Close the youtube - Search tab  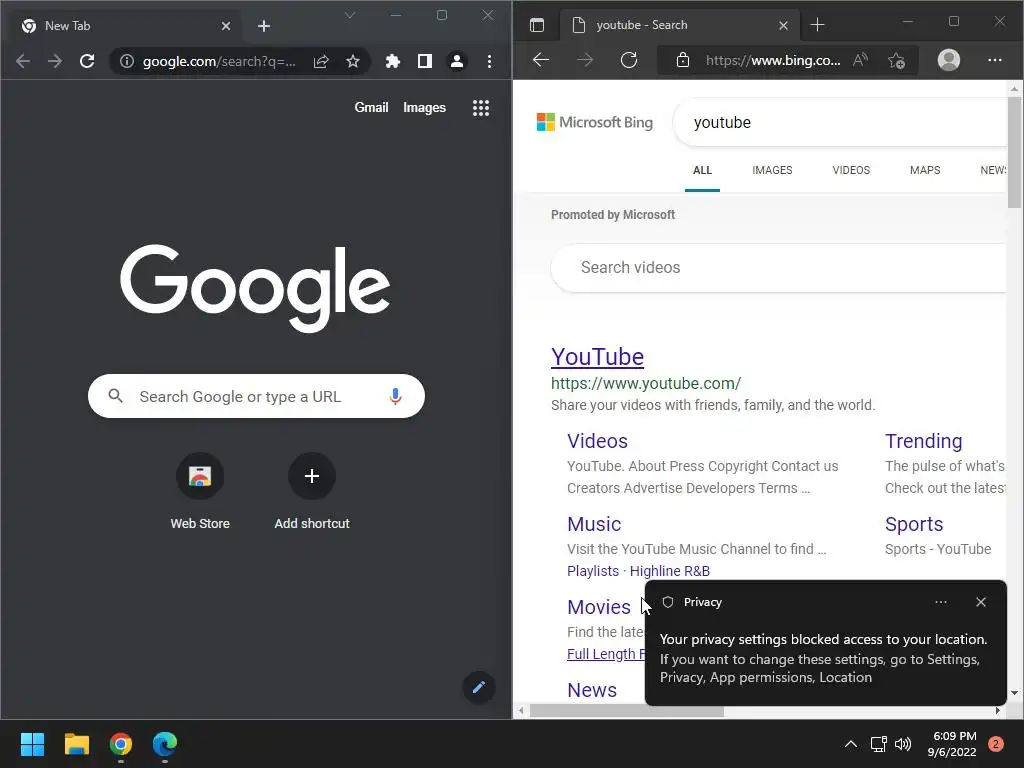coord(784,25)
